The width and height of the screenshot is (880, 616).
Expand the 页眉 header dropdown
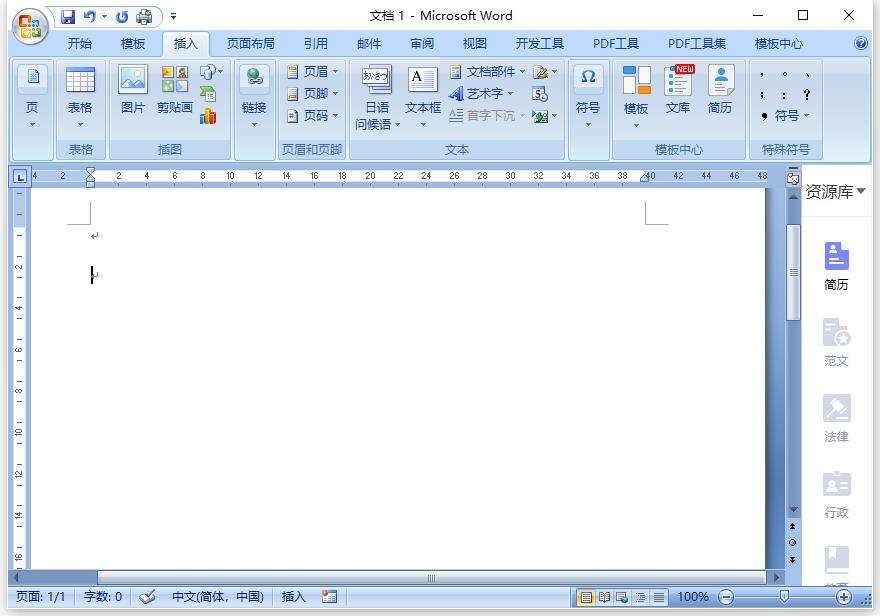tap(313, 72)
